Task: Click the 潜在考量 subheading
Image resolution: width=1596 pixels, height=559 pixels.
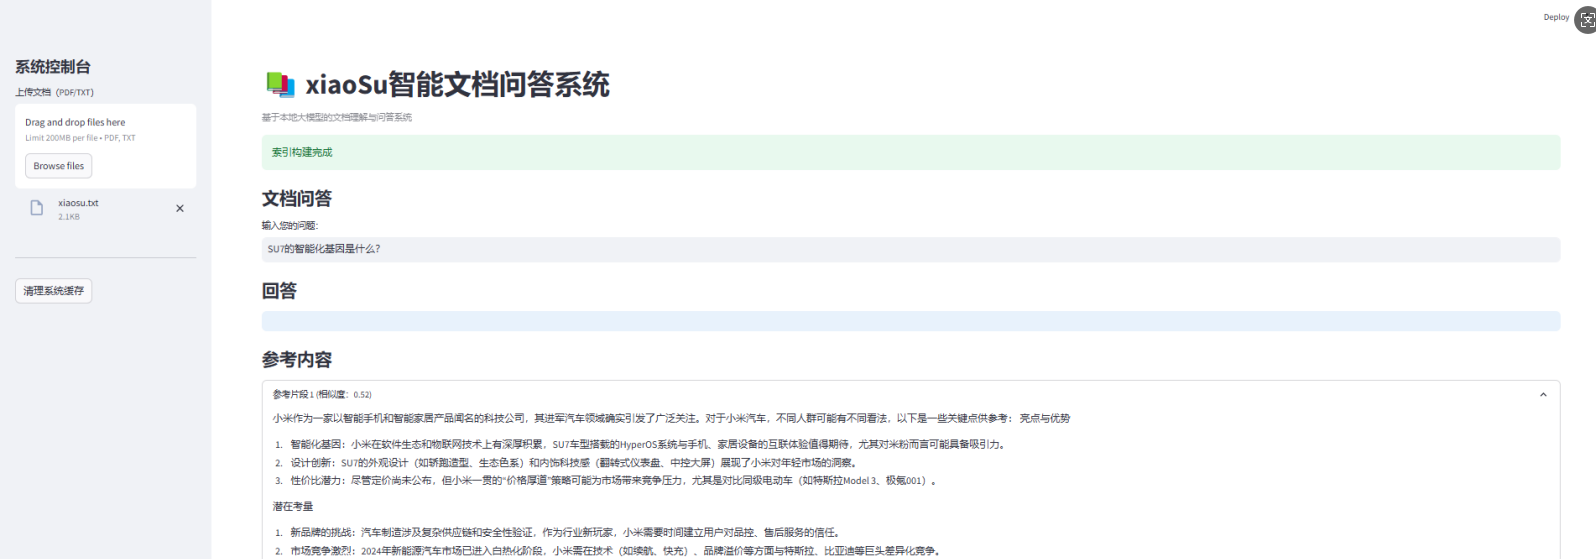Action: coord(293,507)
